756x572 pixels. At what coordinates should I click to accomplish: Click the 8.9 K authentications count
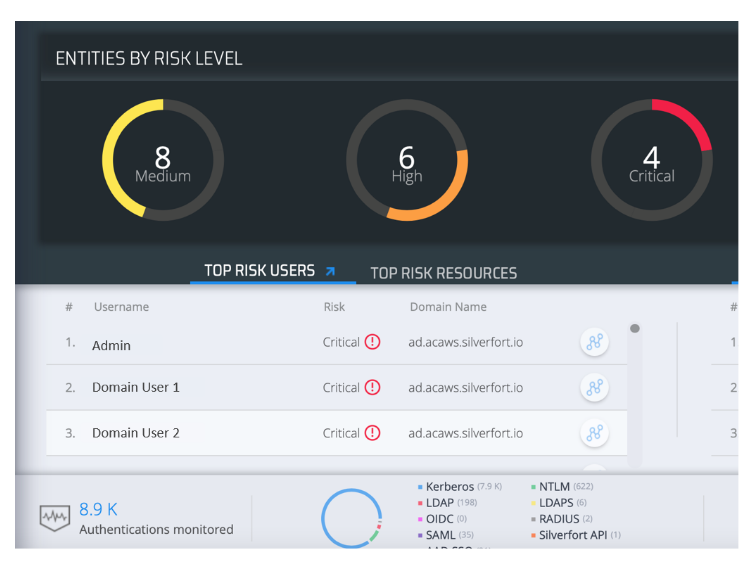[98, 510]
